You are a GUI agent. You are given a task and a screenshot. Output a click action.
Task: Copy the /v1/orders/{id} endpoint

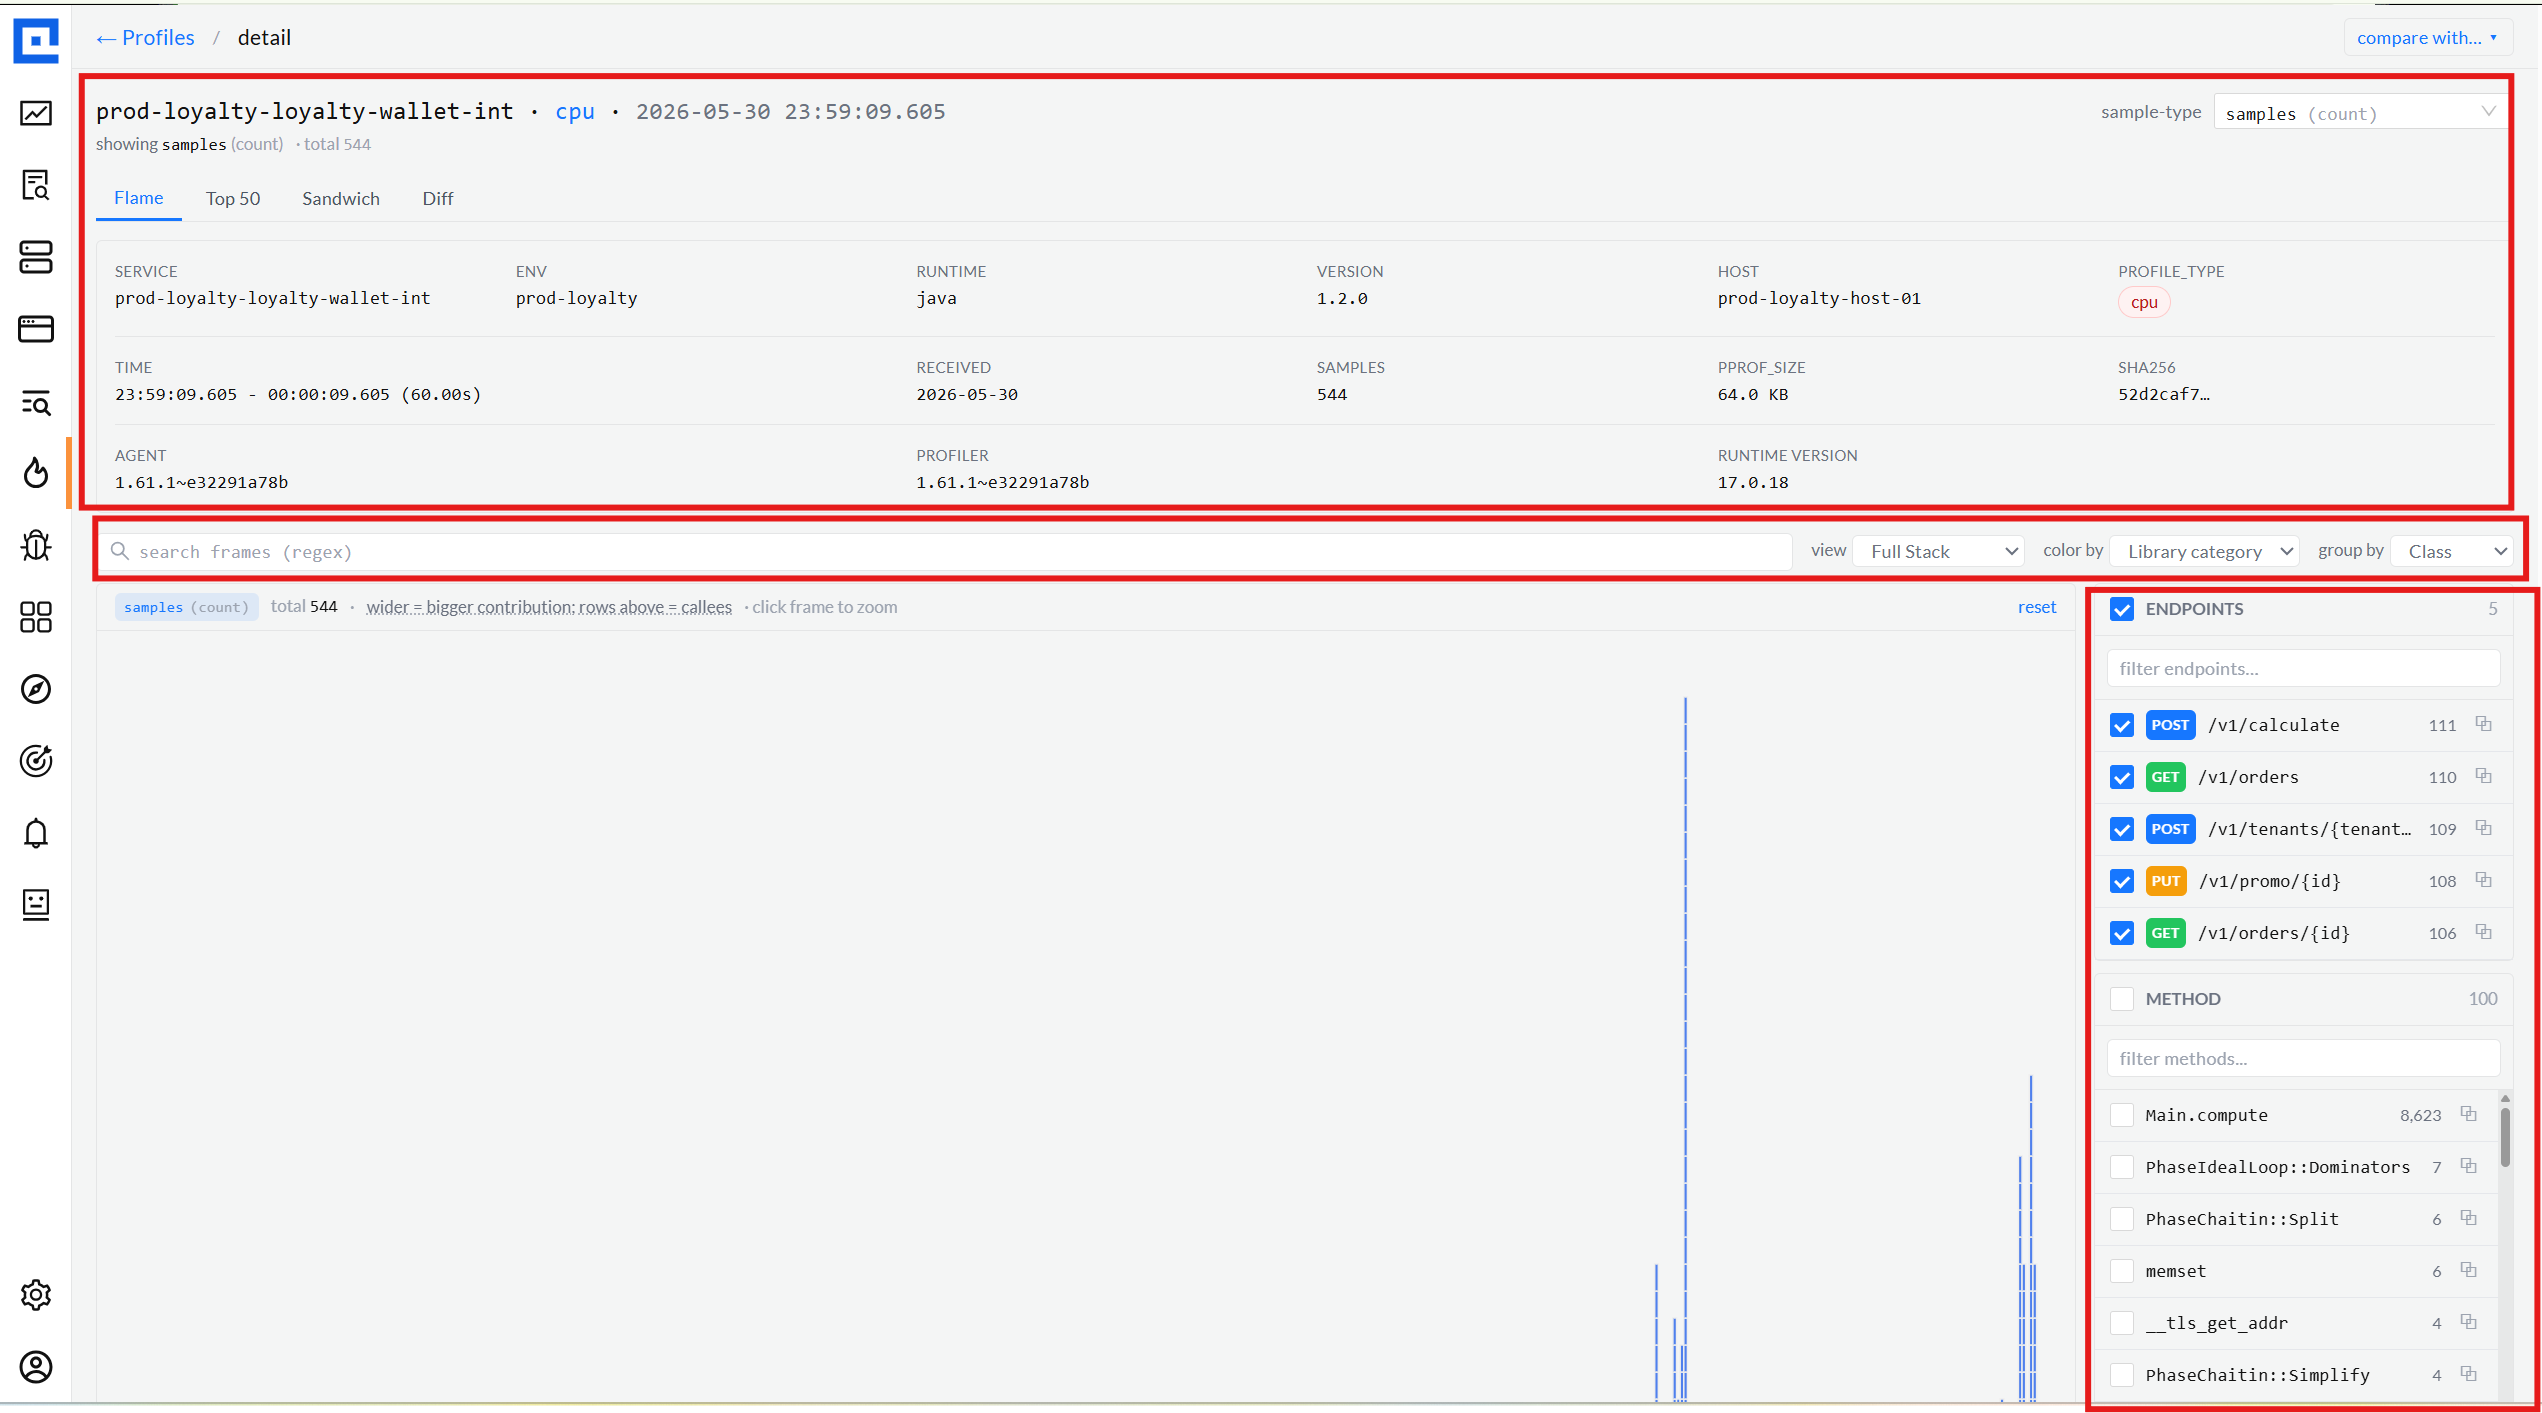(2484, 932)
